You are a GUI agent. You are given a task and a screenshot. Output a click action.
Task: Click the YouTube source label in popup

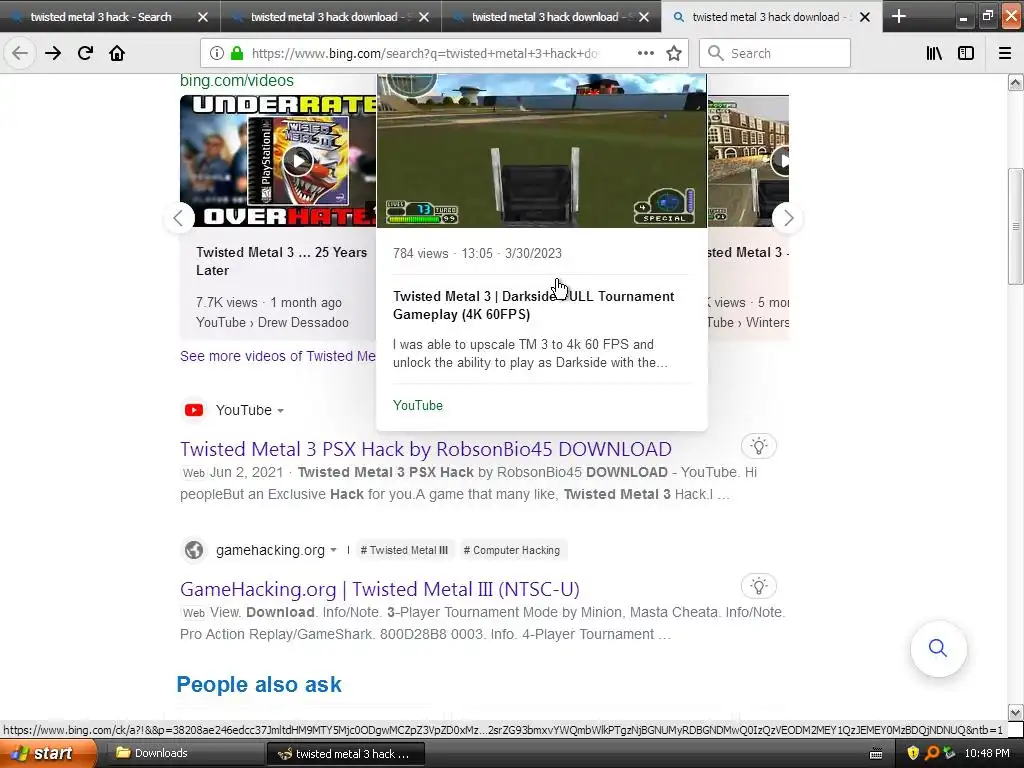(418, 405)
